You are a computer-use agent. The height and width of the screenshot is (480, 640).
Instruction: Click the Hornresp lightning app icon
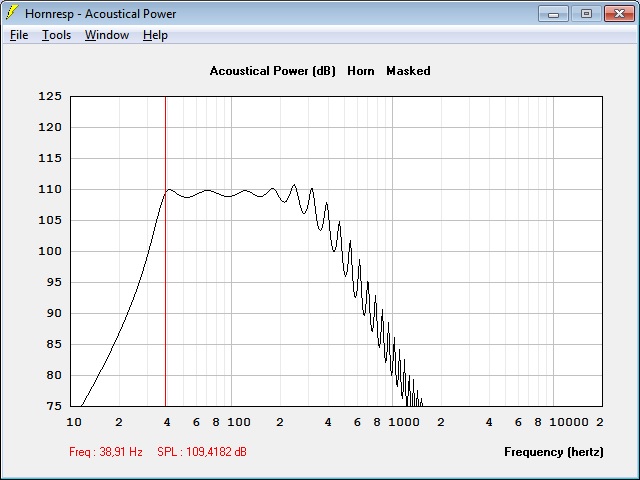click(x=11, y=13)
